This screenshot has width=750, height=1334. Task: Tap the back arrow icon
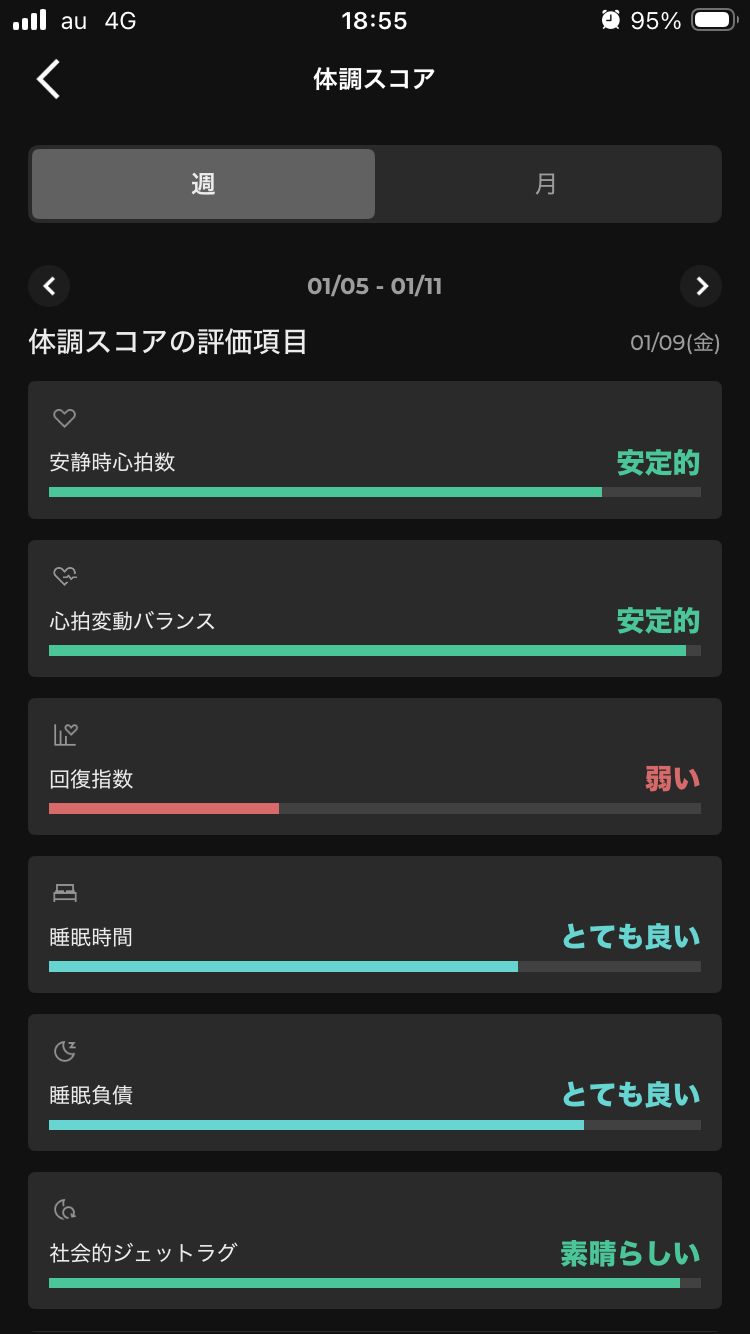click(x=48, y=79)
